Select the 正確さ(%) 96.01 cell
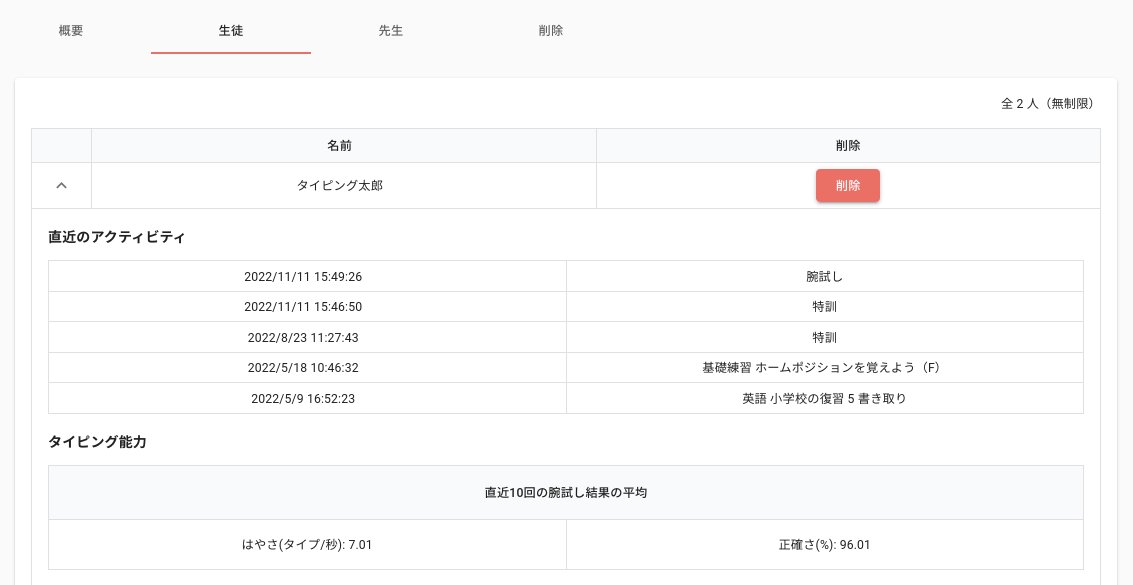Image resolution: width=1133 pixels, height=585 pixels. (x=824, y=545)
